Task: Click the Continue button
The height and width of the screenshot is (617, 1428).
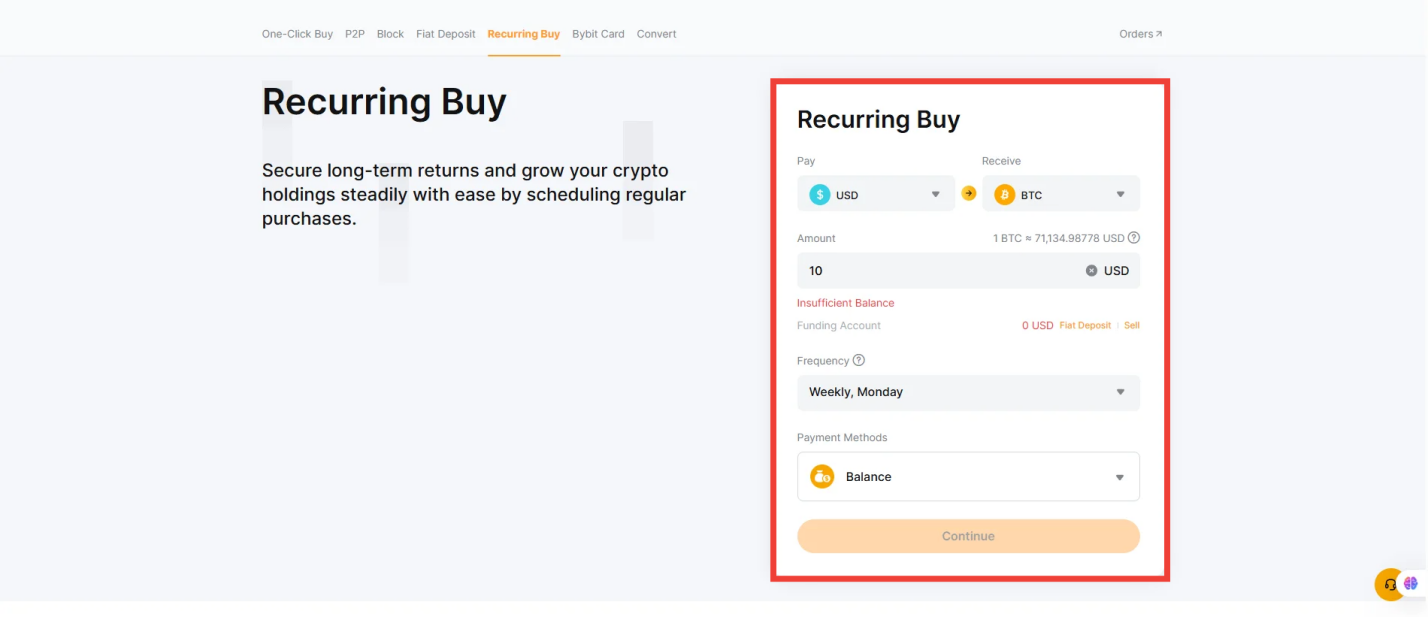Action: tap(967, 536)
